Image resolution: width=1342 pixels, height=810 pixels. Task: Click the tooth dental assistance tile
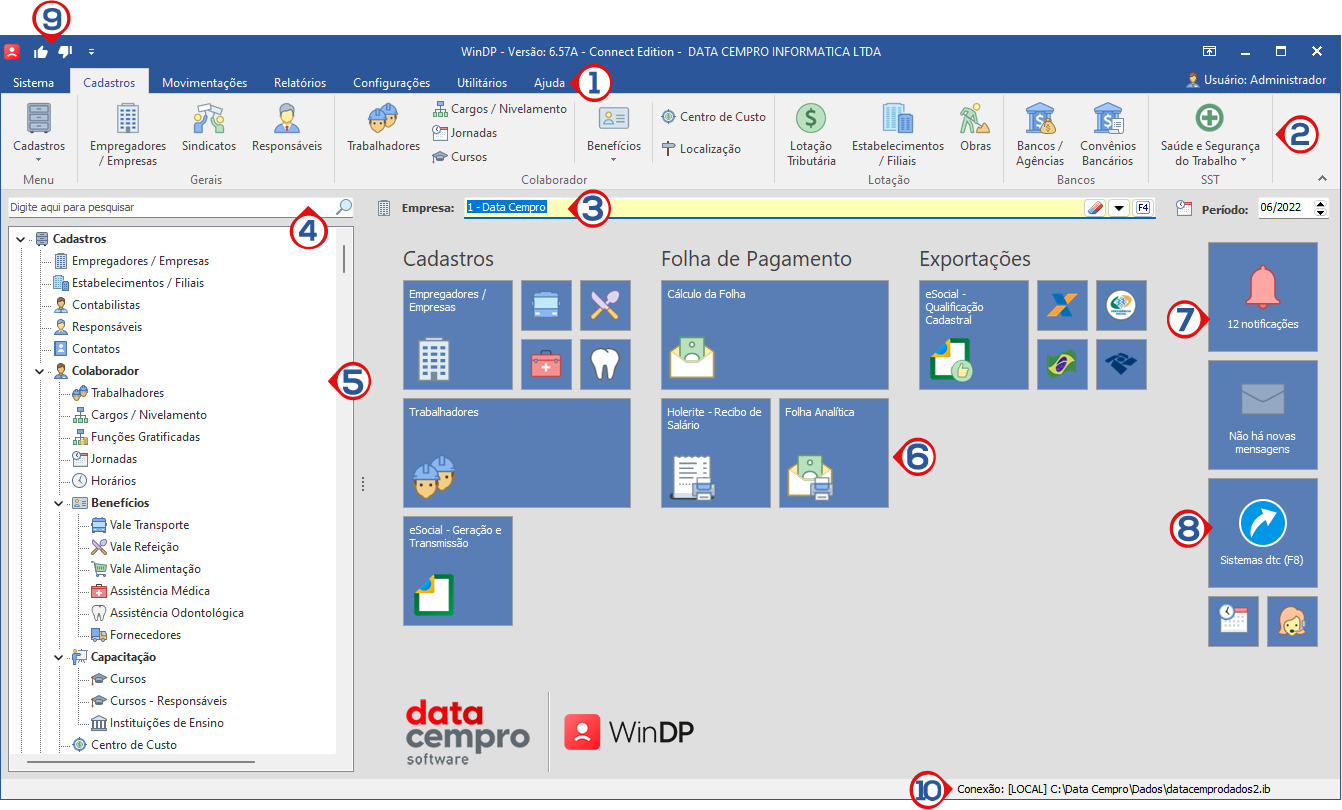point(606,364)
